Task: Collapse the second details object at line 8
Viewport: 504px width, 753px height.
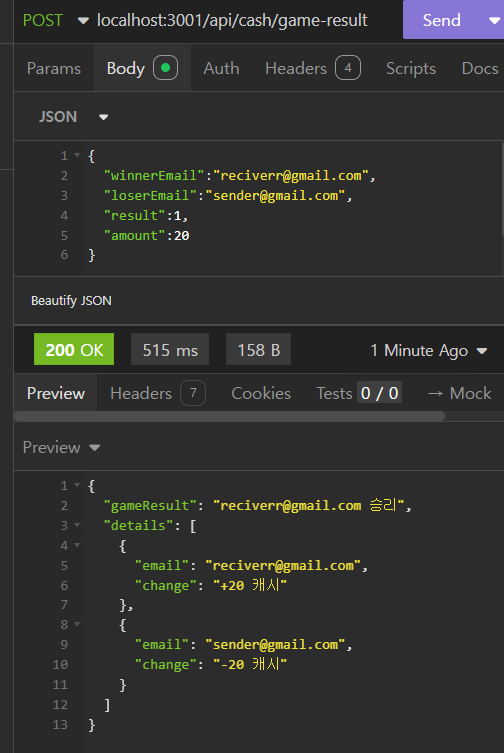Action: (77, 625)
